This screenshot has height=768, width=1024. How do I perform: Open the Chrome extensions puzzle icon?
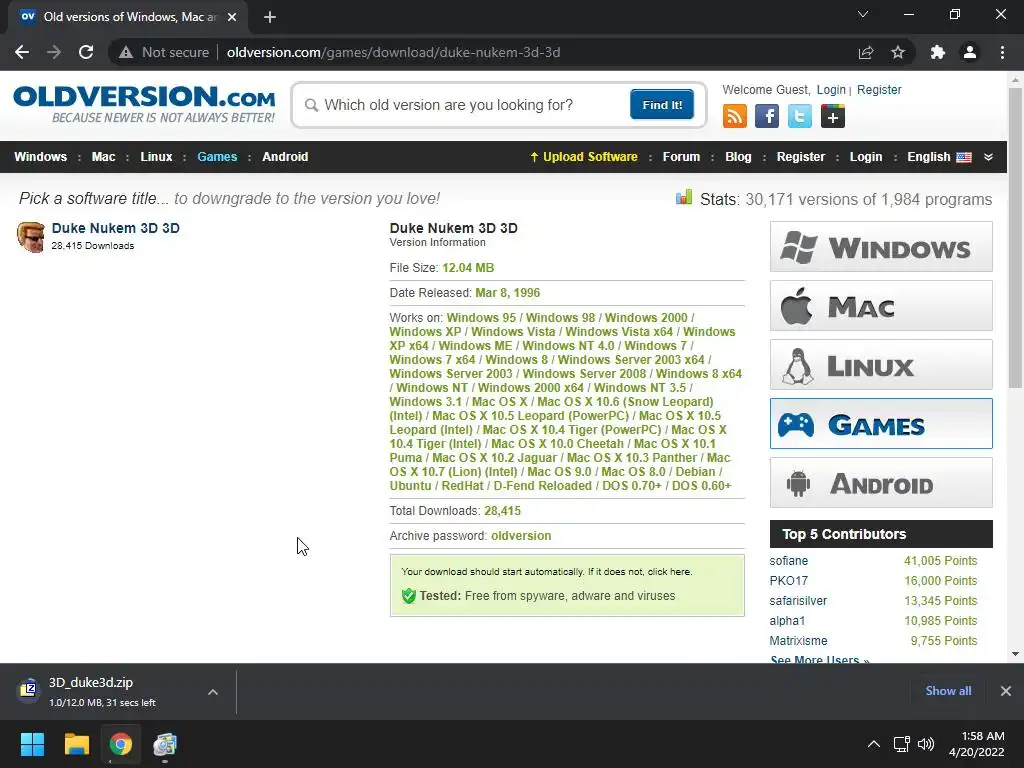point(938,52)
